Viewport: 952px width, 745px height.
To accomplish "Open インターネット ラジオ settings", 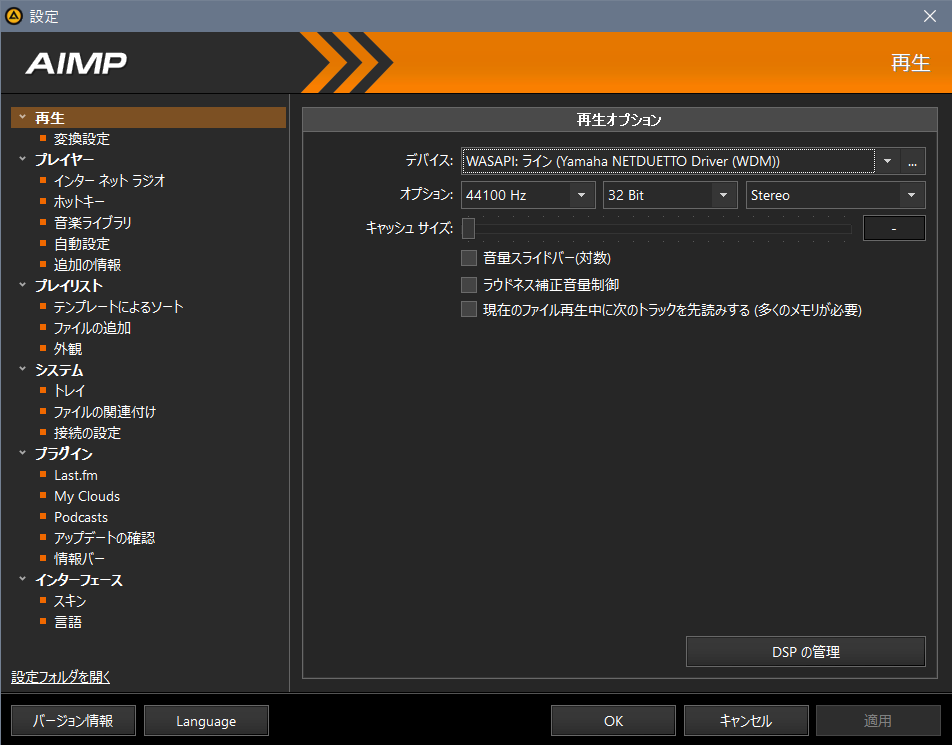I will click(109, 180).
